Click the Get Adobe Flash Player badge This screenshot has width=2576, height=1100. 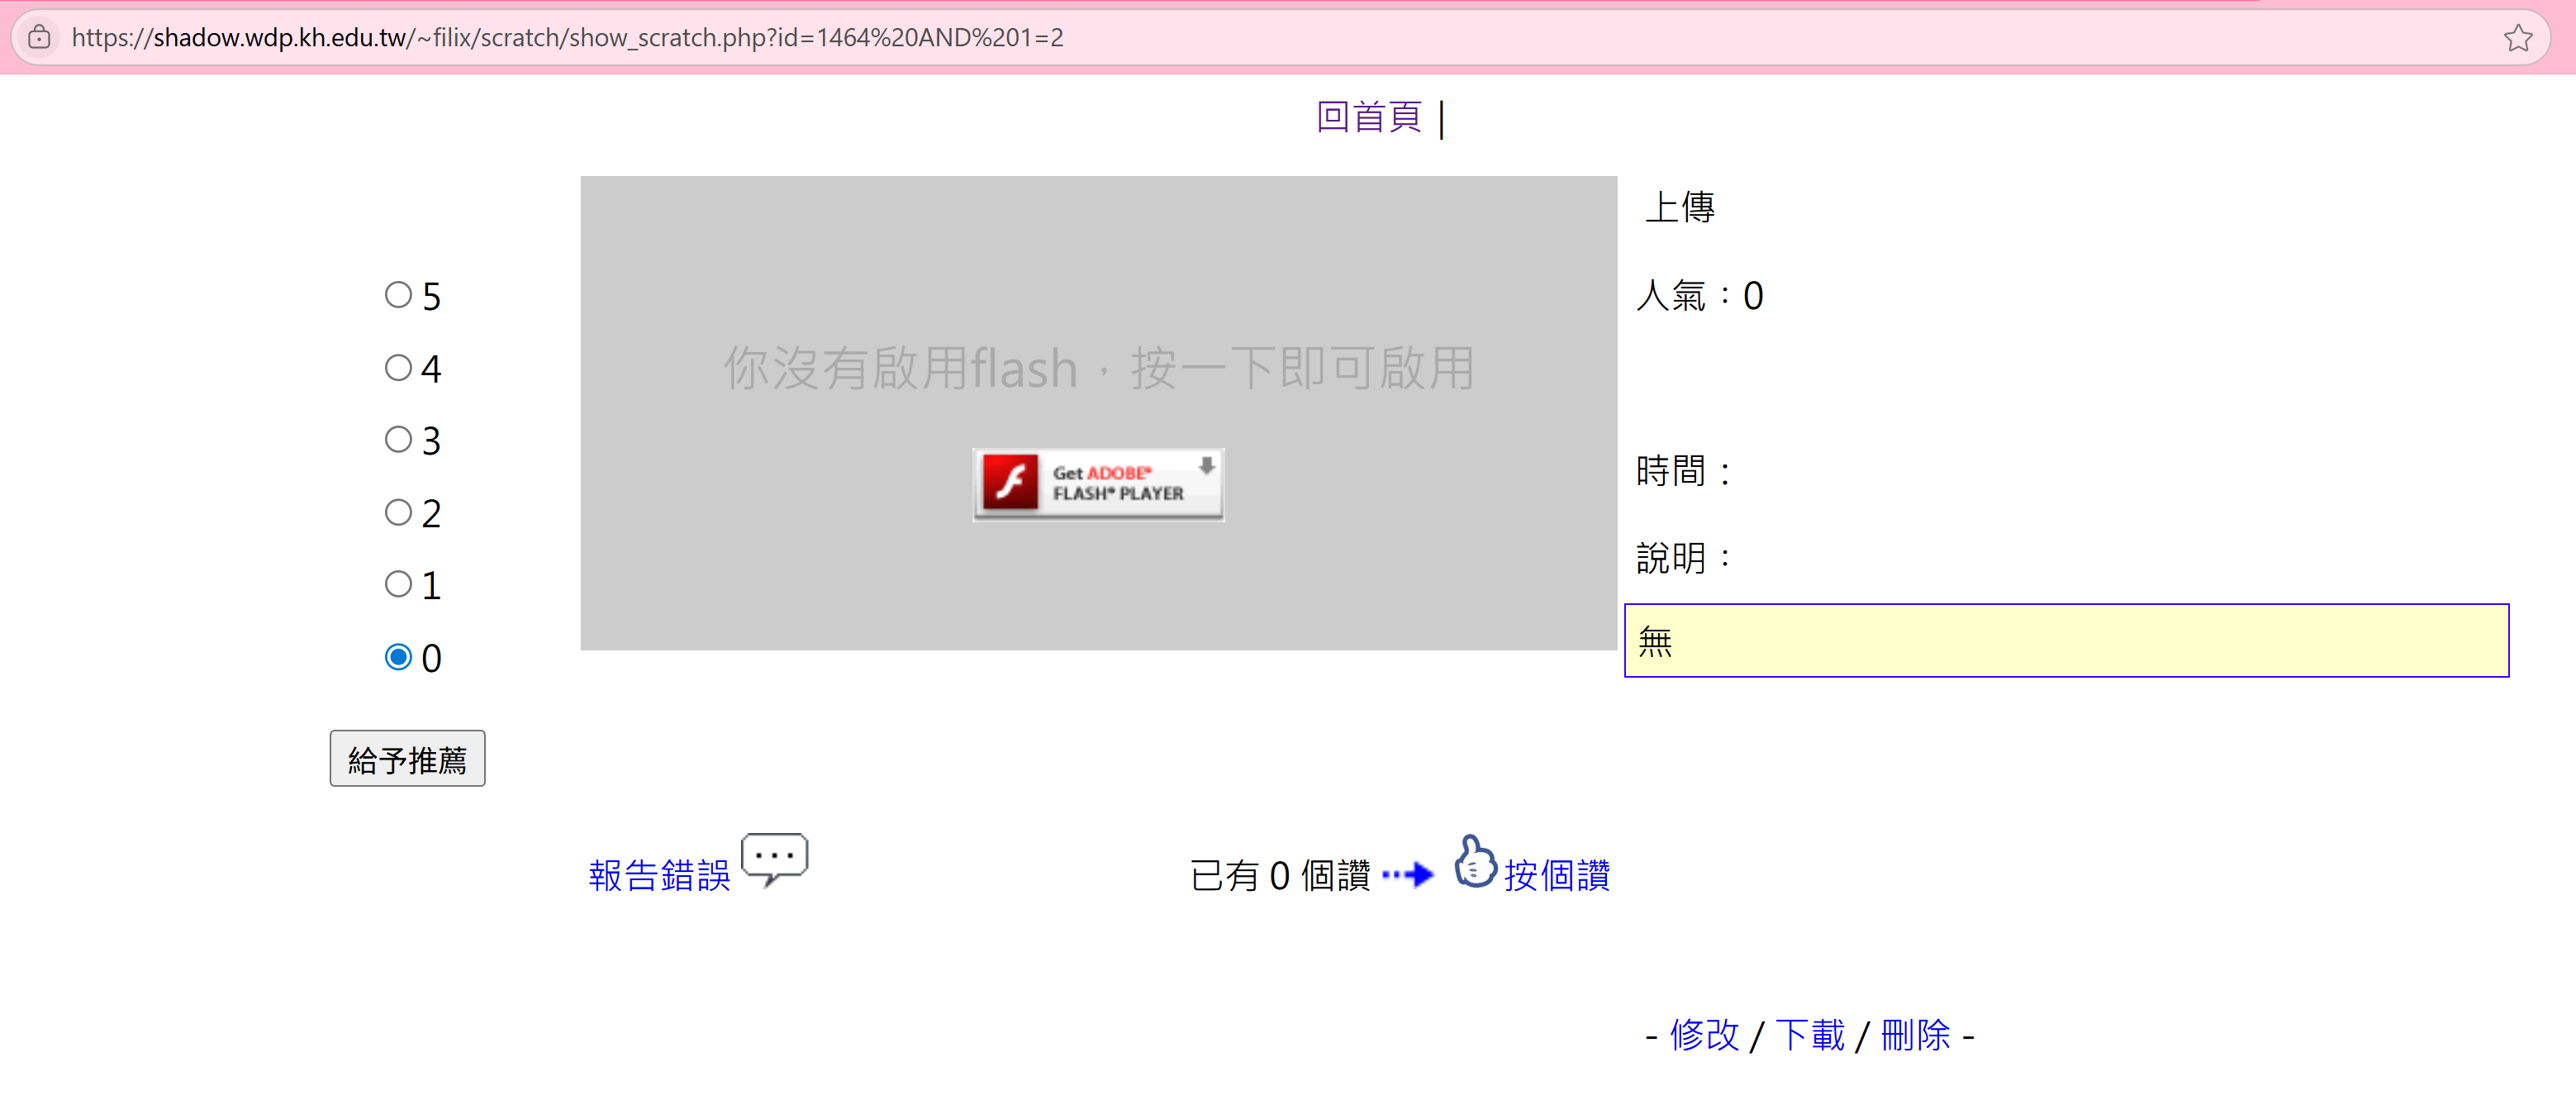click(x=1098, y=484)
